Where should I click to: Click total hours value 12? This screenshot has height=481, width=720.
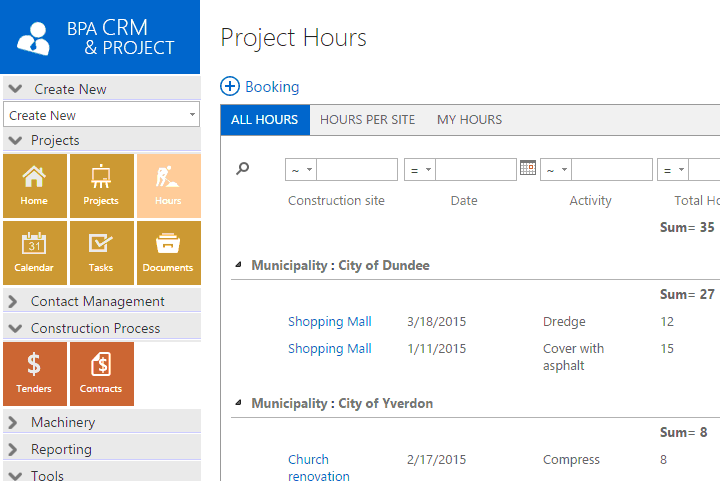(x=667, y=322)
